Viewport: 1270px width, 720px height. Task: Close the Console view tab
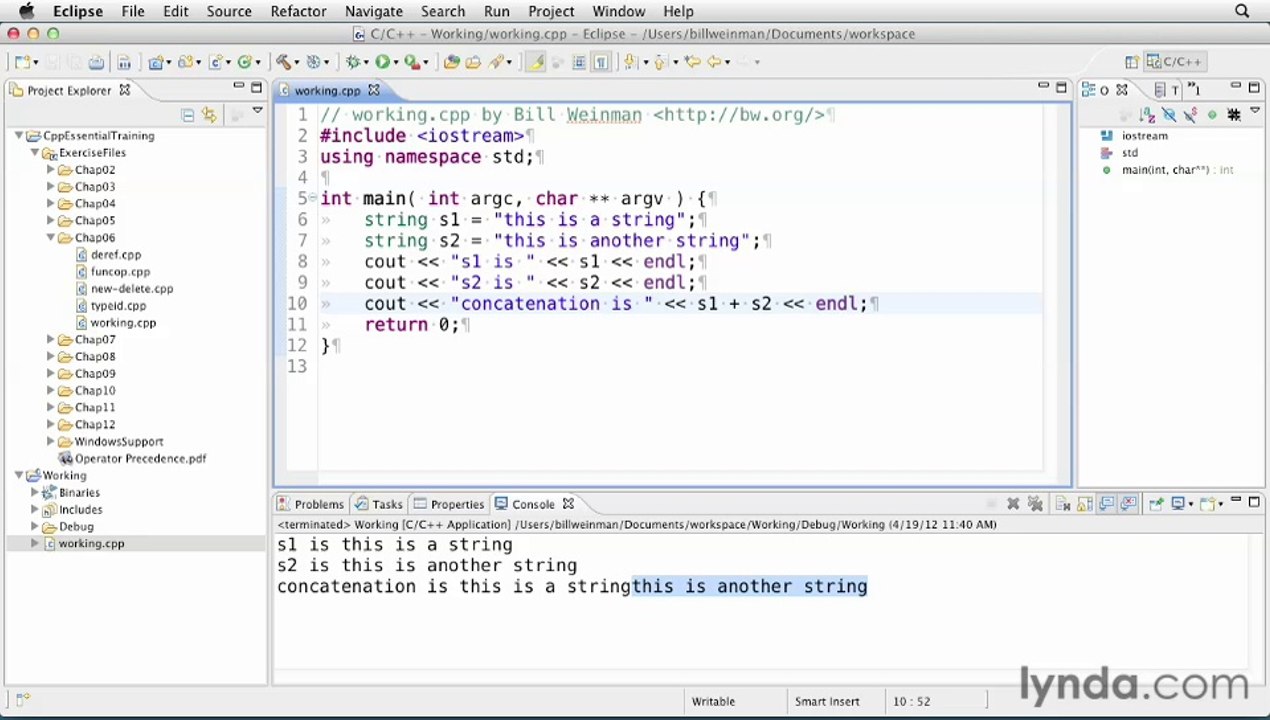(568, 504)
